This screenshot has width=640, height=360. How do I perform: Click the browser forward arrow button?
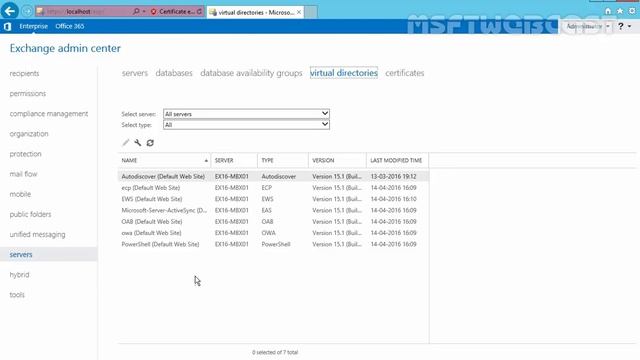(27, 11)
